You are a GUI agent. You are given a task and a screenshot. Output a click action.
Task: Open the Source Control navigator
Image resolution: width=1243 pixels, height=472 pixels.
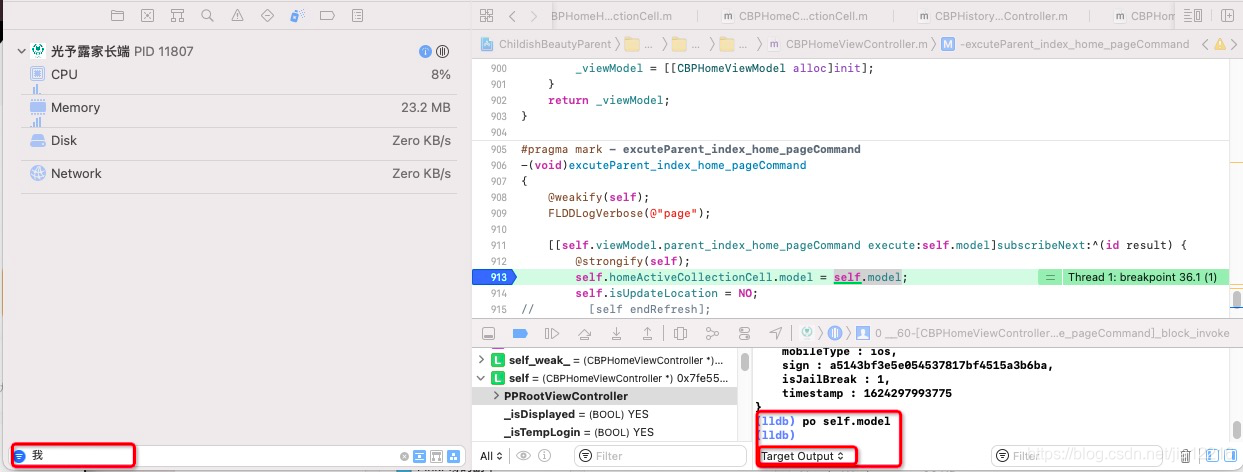[x=148, y=16]
